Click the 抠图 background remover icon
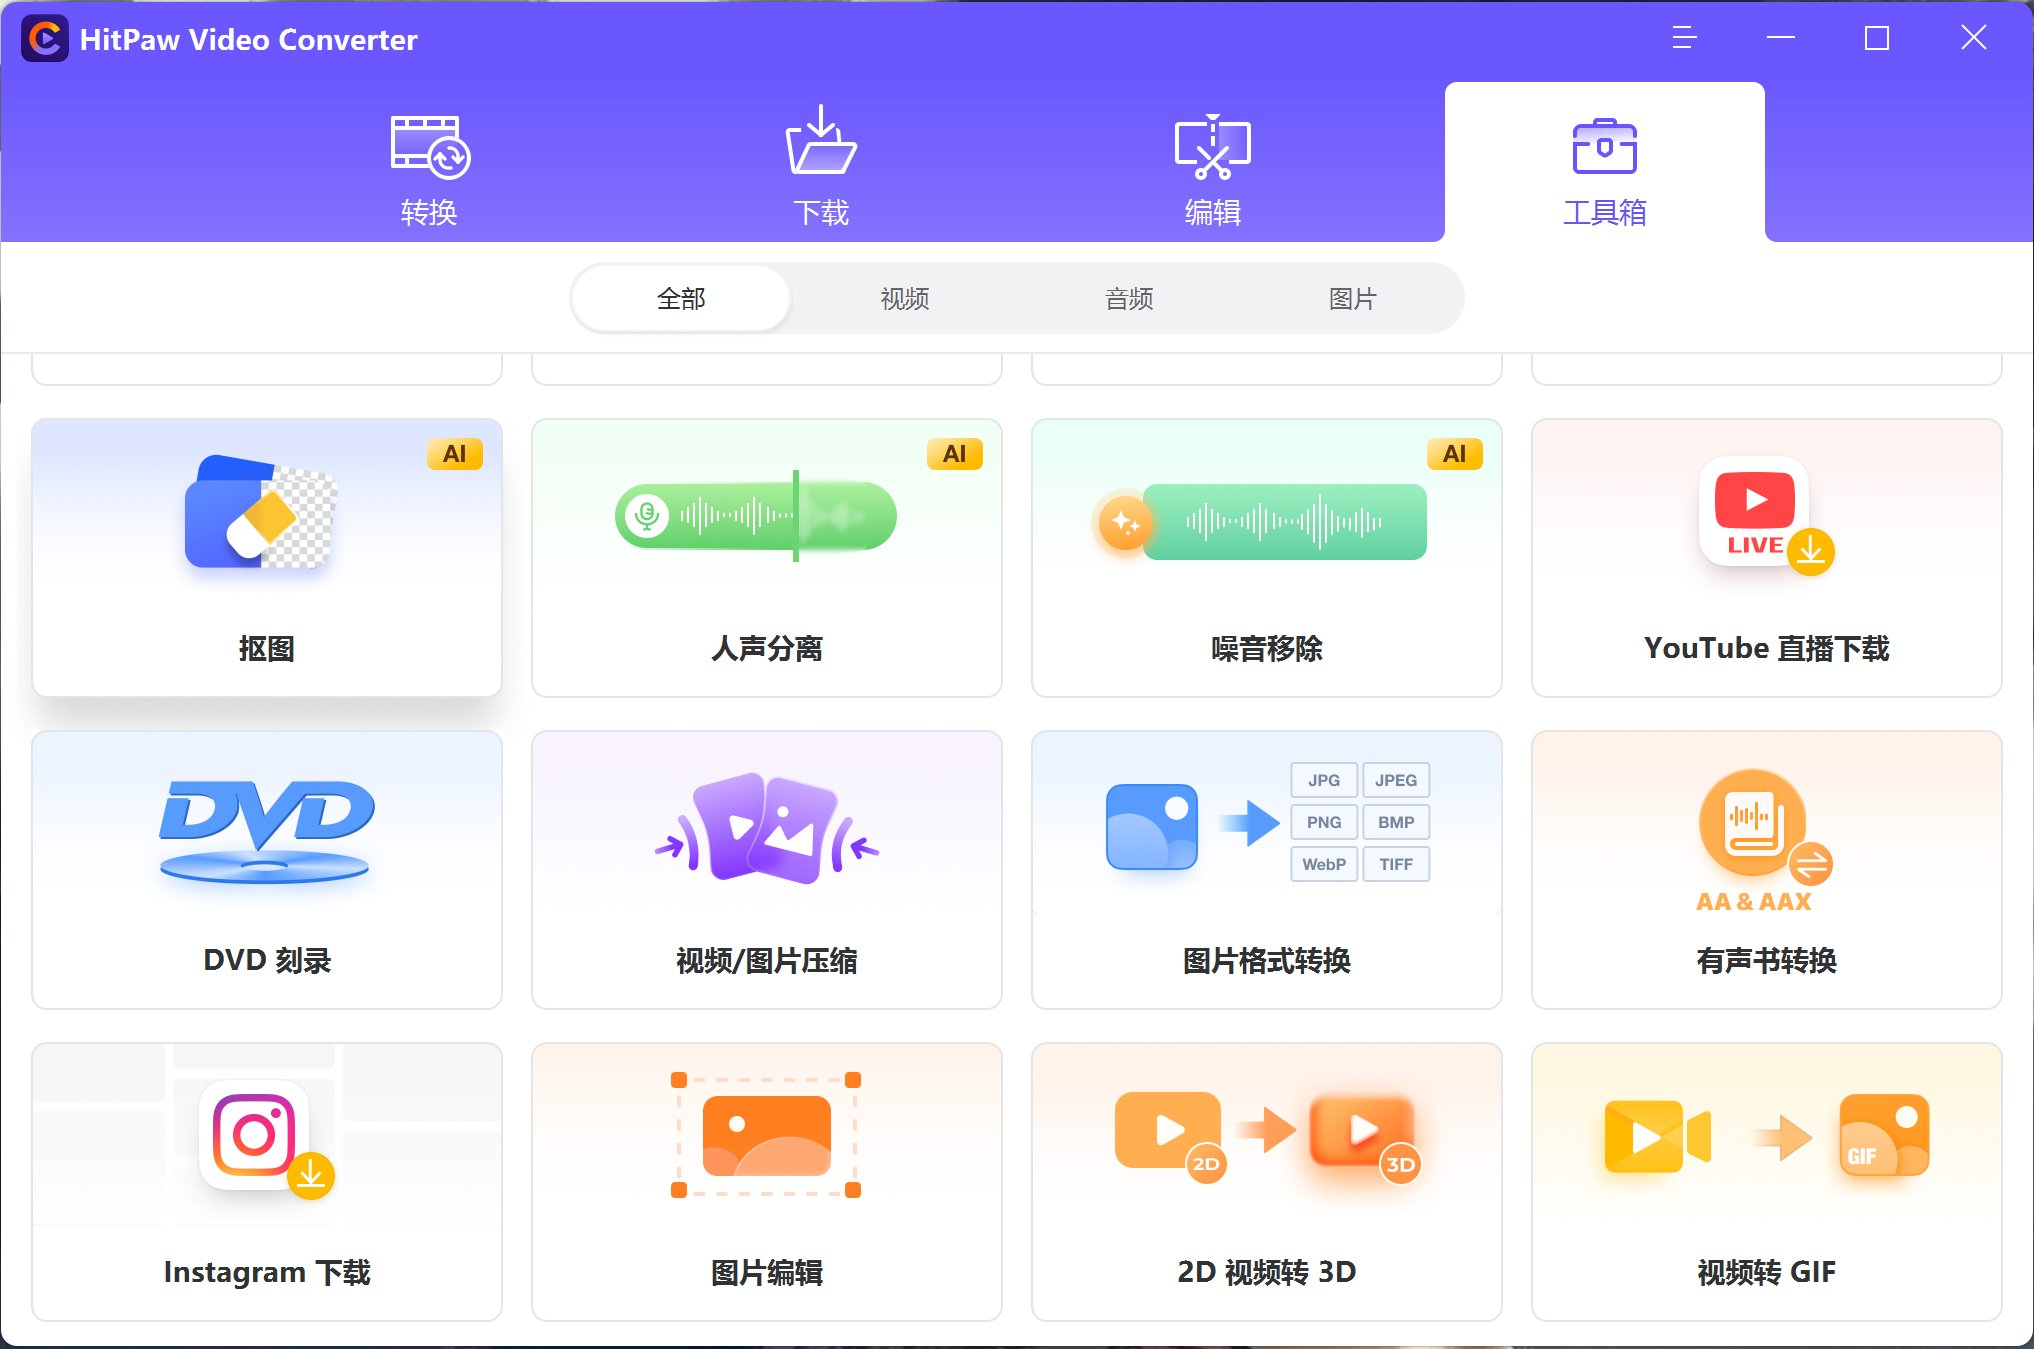The image size is (2034, 1349). click(261, 513)
